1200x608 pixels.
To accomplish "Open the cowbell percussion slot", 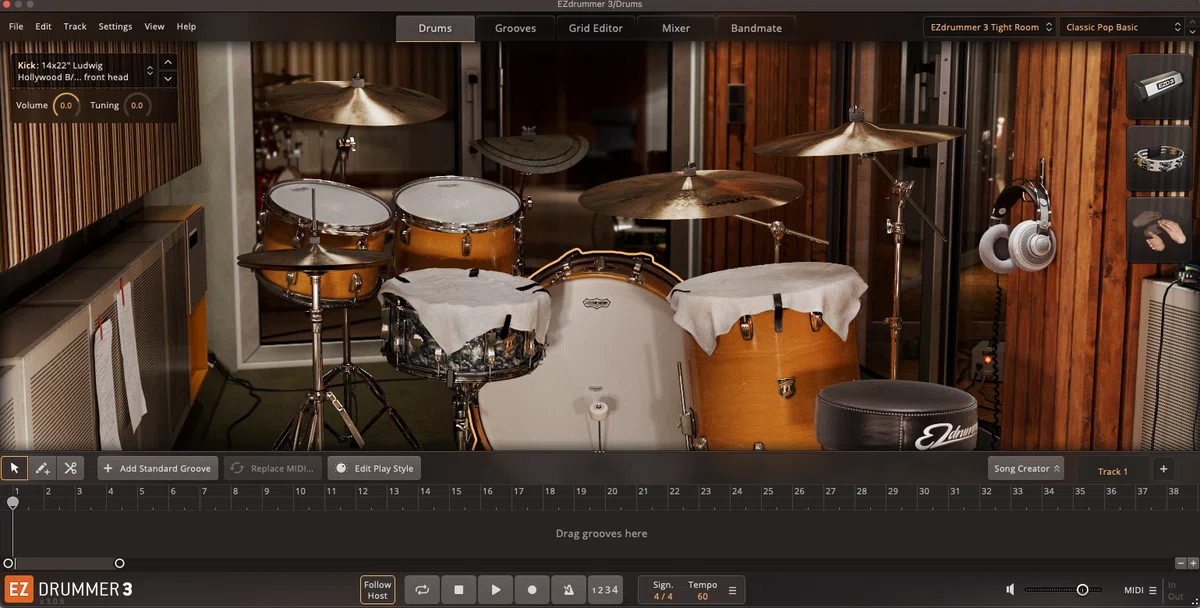I will [1159, 87].
